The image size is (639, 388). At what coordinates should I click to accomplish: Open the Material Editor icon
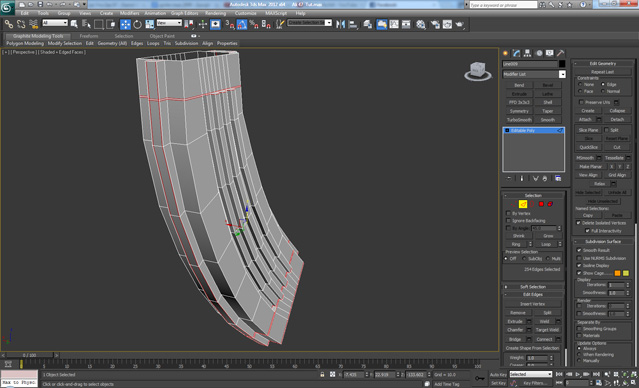pyautogui.click(x=421, y=24)
